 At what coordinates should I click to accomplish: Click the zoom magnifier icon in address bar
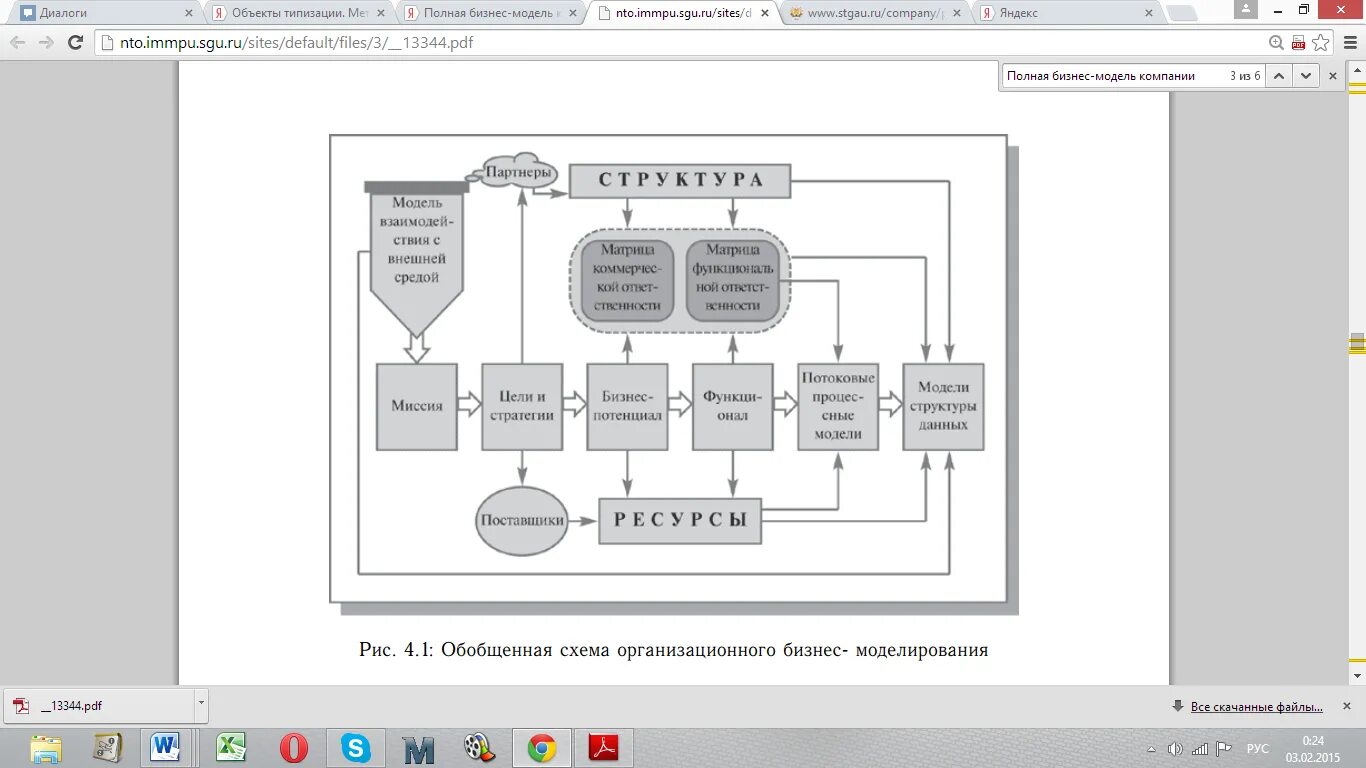coord(1276,42)
